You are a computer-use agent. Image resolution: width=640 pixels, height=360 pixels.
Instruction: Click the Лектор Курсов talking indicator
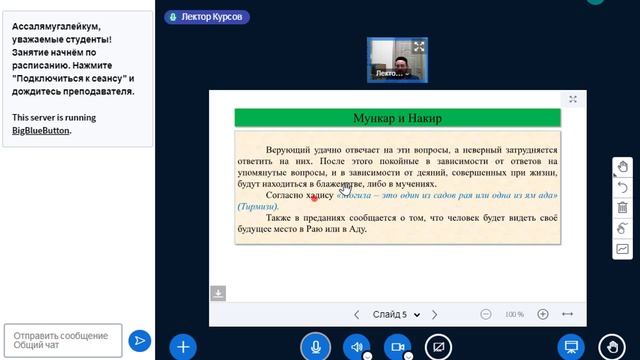pos(207,17)
